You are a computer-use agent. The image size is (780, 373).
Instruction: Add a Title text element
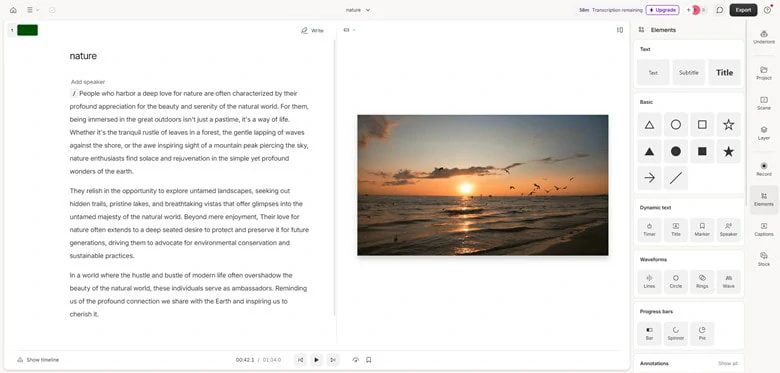pyautogui.click(x=724, y=72)
